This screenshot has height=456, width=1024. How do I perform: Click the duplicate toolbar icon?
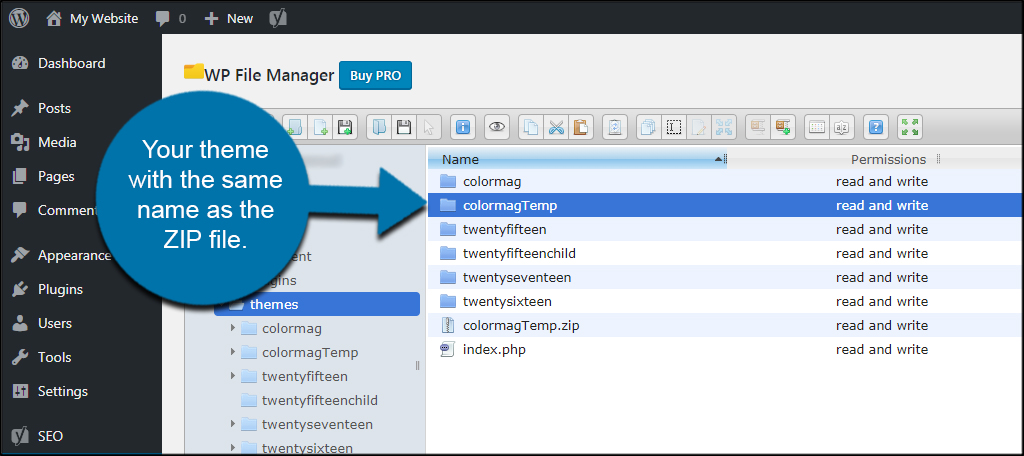coord(649,127)
